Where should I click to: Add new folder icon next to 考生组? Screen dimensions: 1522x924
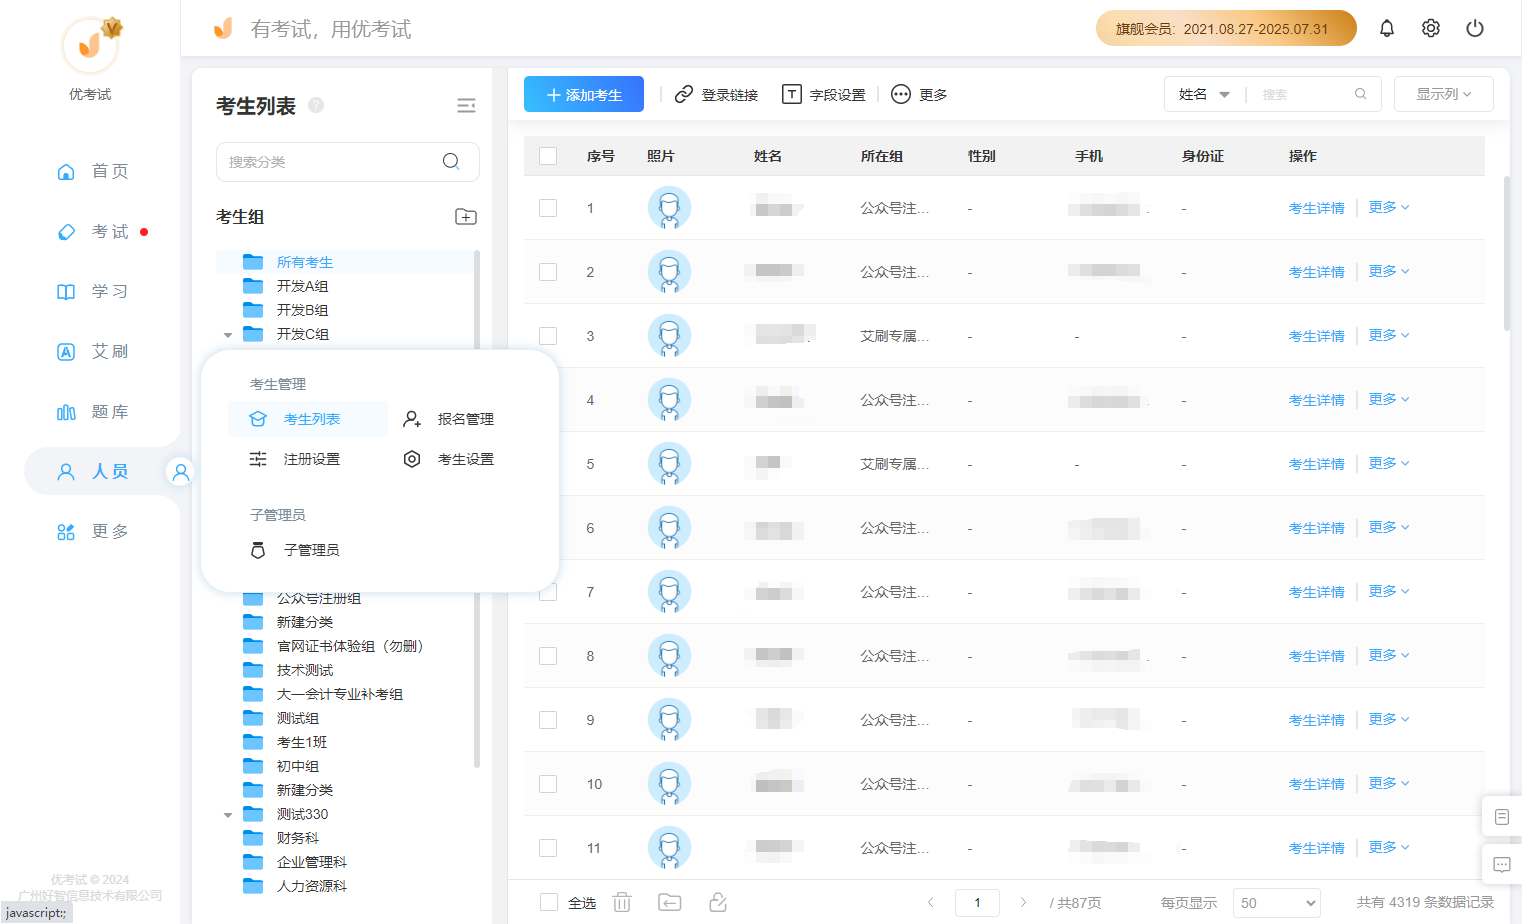[x=466, y=217]
